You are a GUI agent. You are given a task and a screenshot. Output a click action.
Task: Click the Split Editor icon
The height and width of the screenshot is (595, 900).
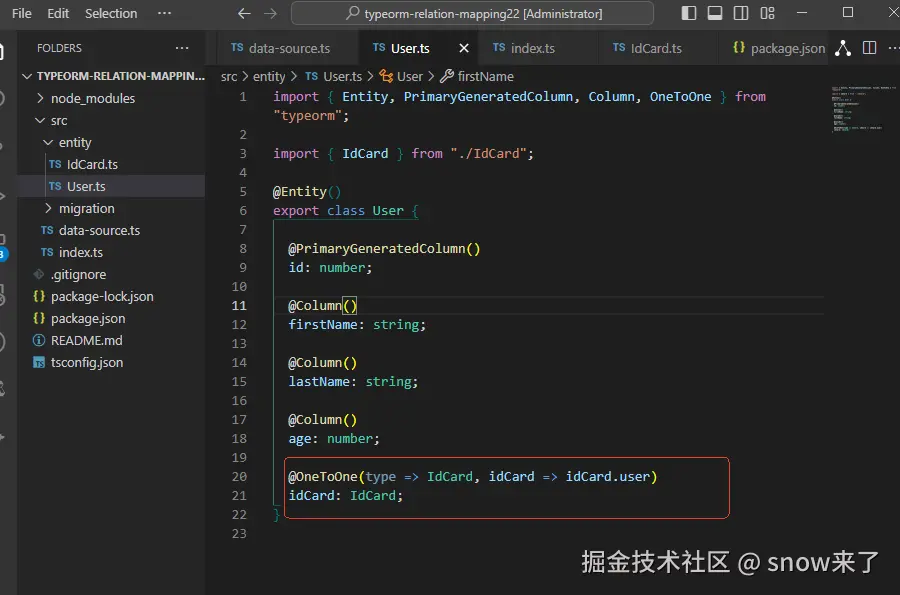(870, 48)
